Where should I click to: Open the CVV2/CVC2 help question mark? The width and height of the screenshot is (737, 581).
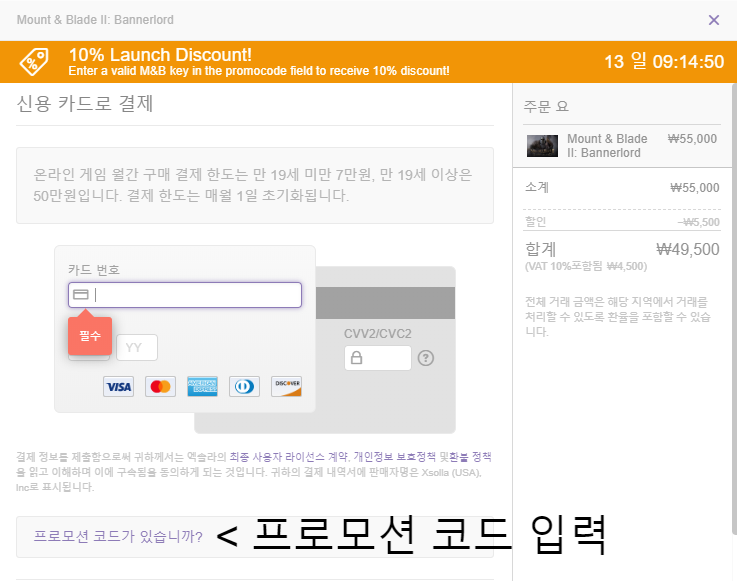tap(425, 358)
